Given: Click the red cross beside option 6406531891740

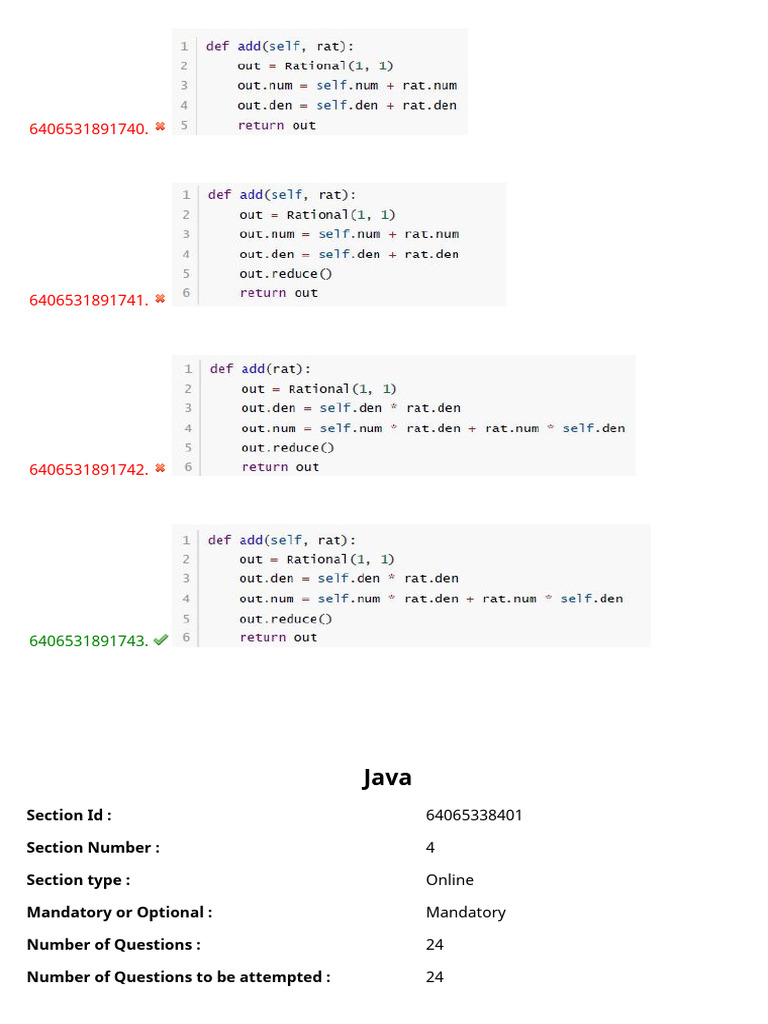Looking at the screenshot, I should (x=160, y=127).
